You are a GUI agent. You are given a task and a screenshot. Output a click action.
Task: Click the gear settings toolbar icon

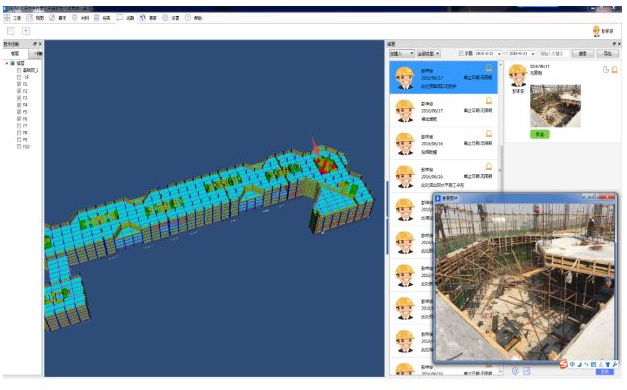pyautogui.click(x=165, y=18)
